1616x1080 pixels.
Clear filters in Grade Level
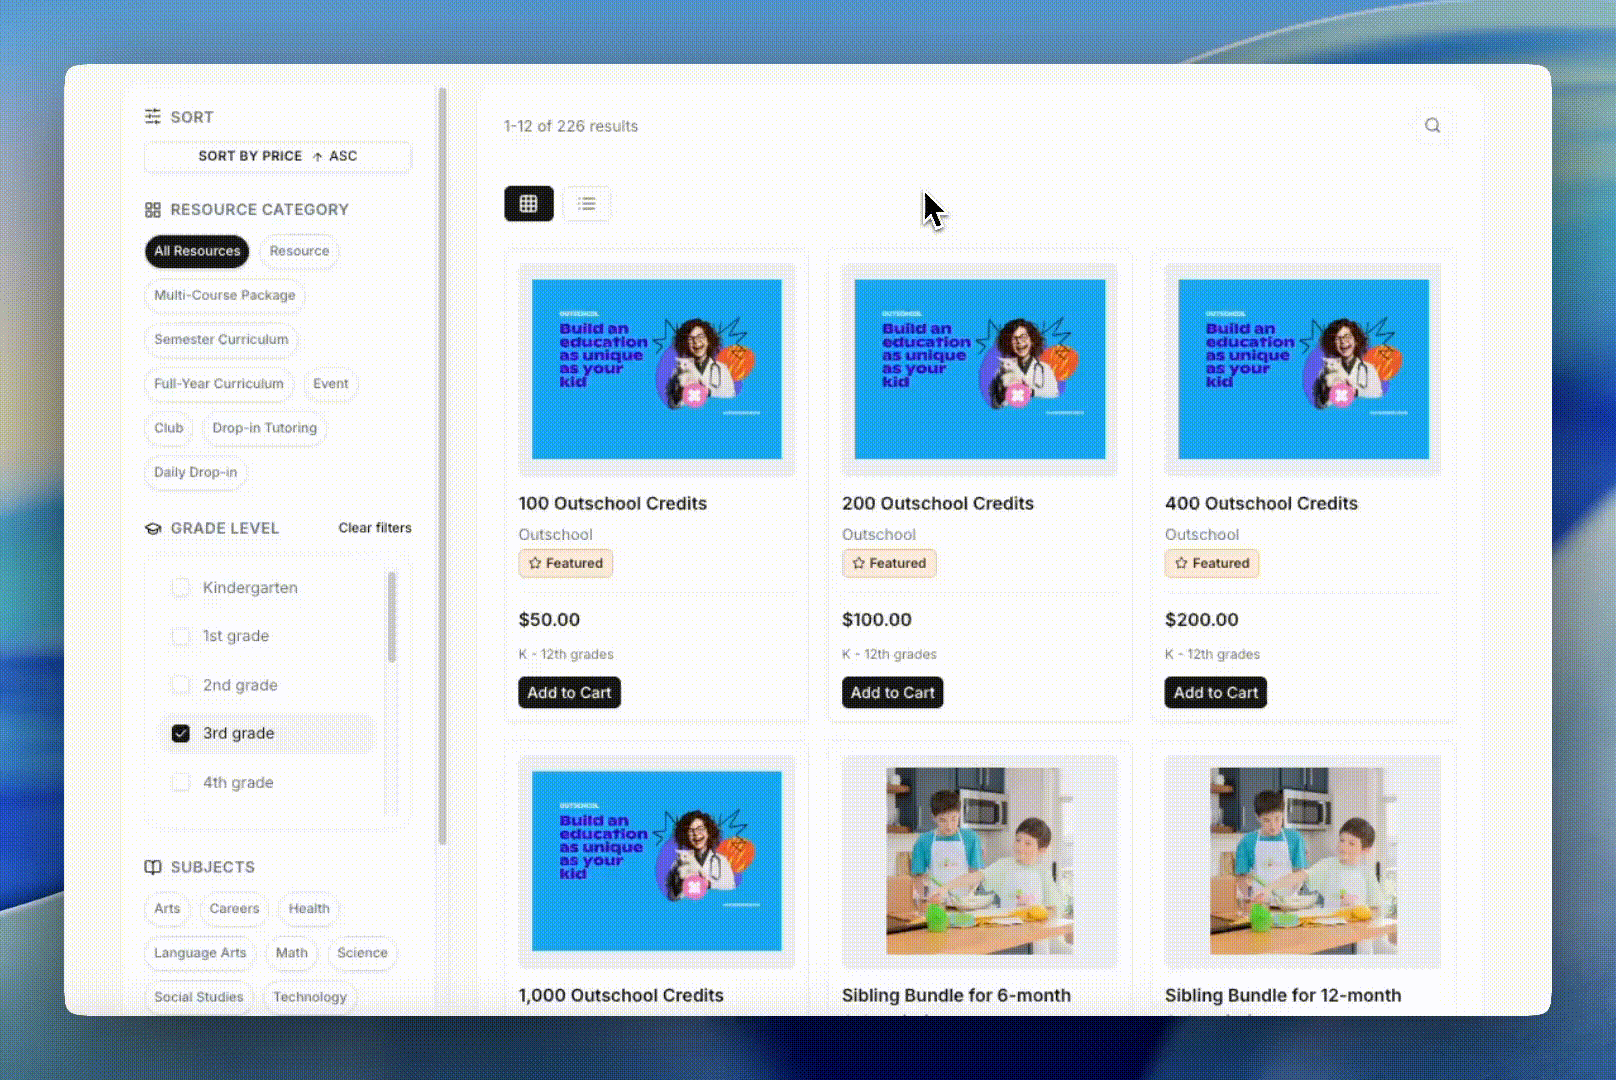click(375, 528)
